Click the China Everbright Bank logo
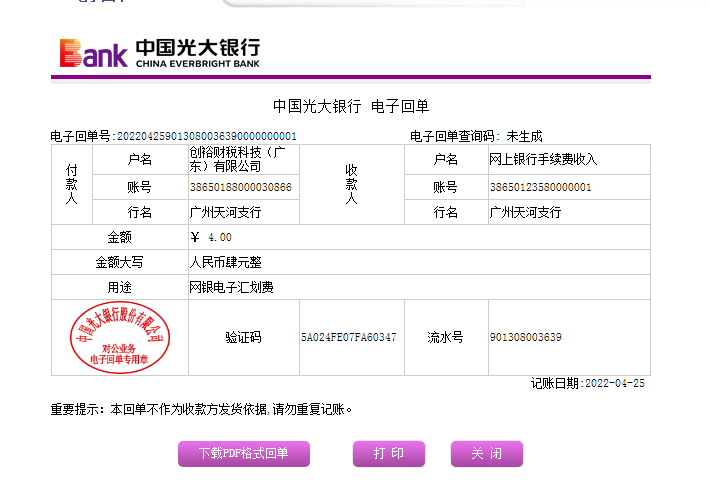Viewport: 709px width, 492px height. (160, 52)
